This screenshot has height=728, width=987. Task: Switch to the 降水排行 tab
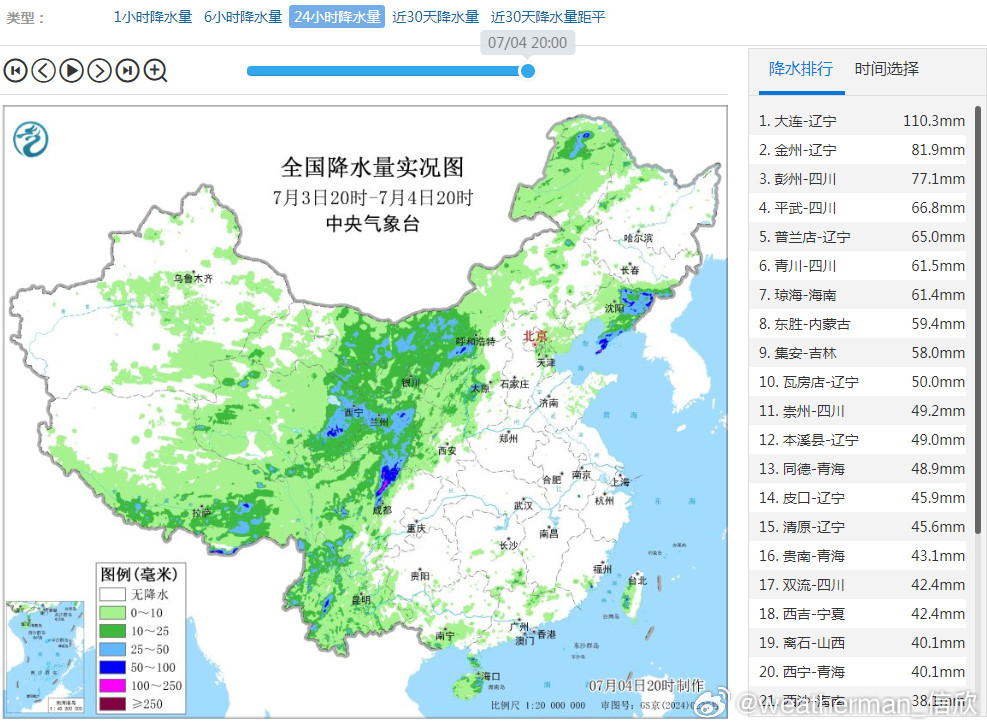(x=801, y=69)
